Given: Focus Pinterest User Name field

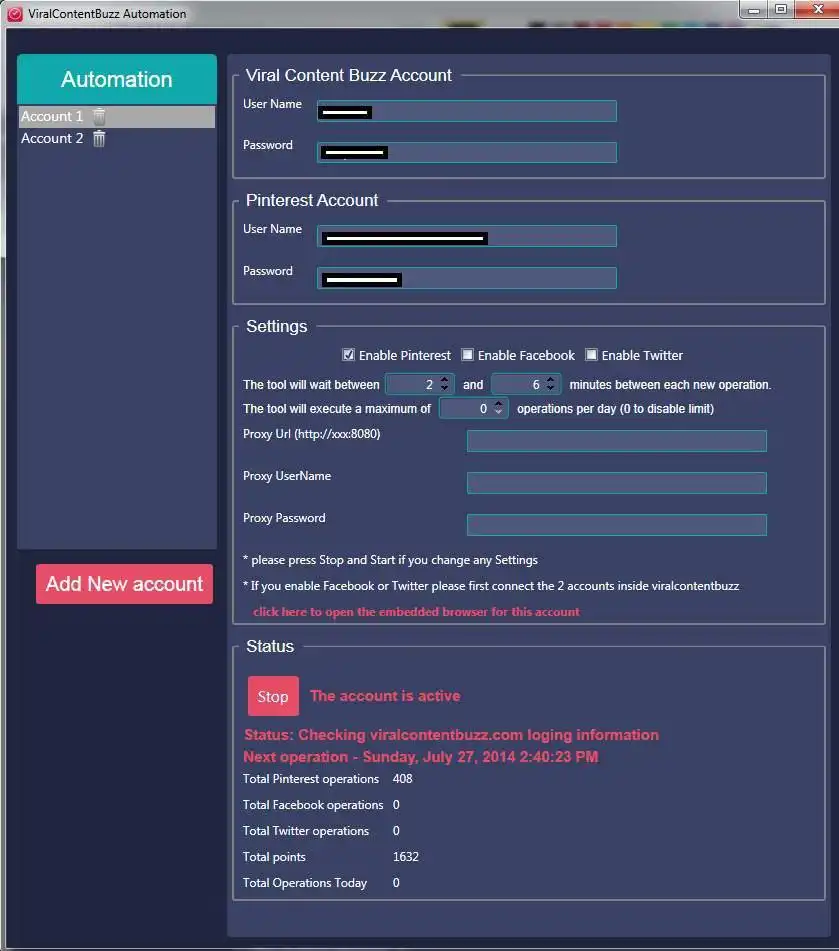Looking at the screenshot, I should (467, 236).
